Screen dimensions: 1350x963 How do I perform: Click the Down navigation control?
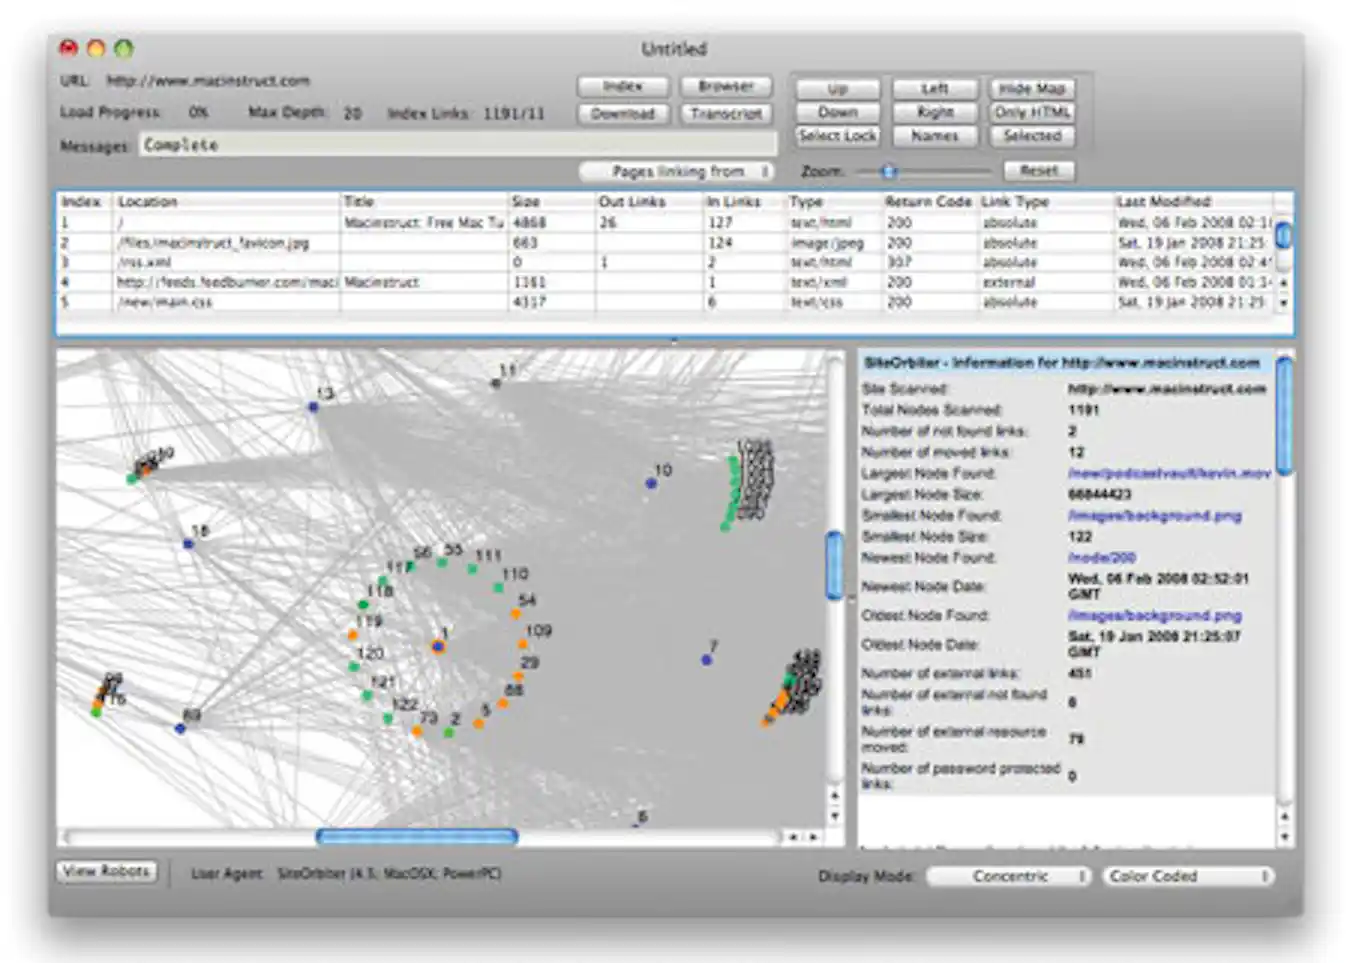(x=837, y=112)
